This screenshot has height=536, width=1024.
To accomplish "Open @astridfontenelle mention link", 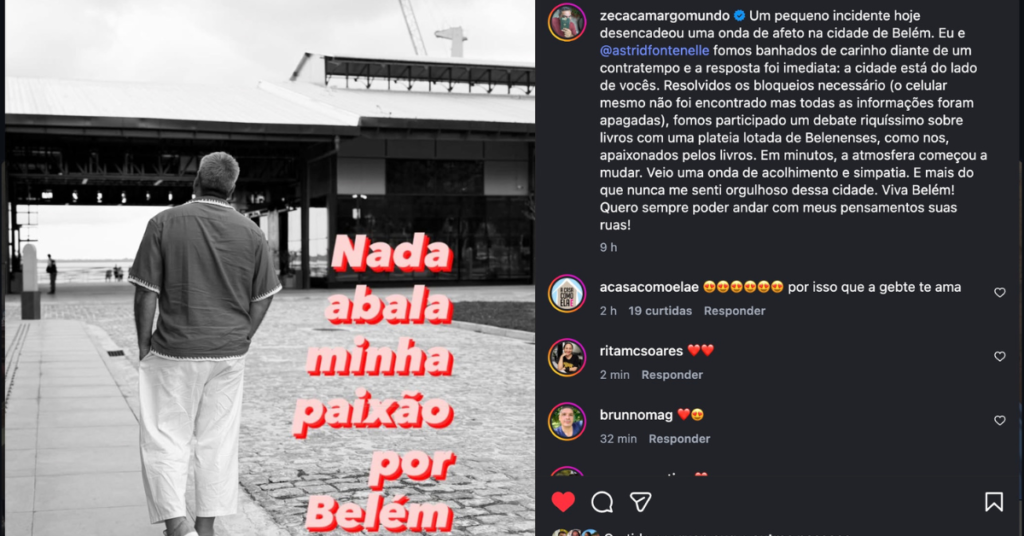I will click(654, 50).
